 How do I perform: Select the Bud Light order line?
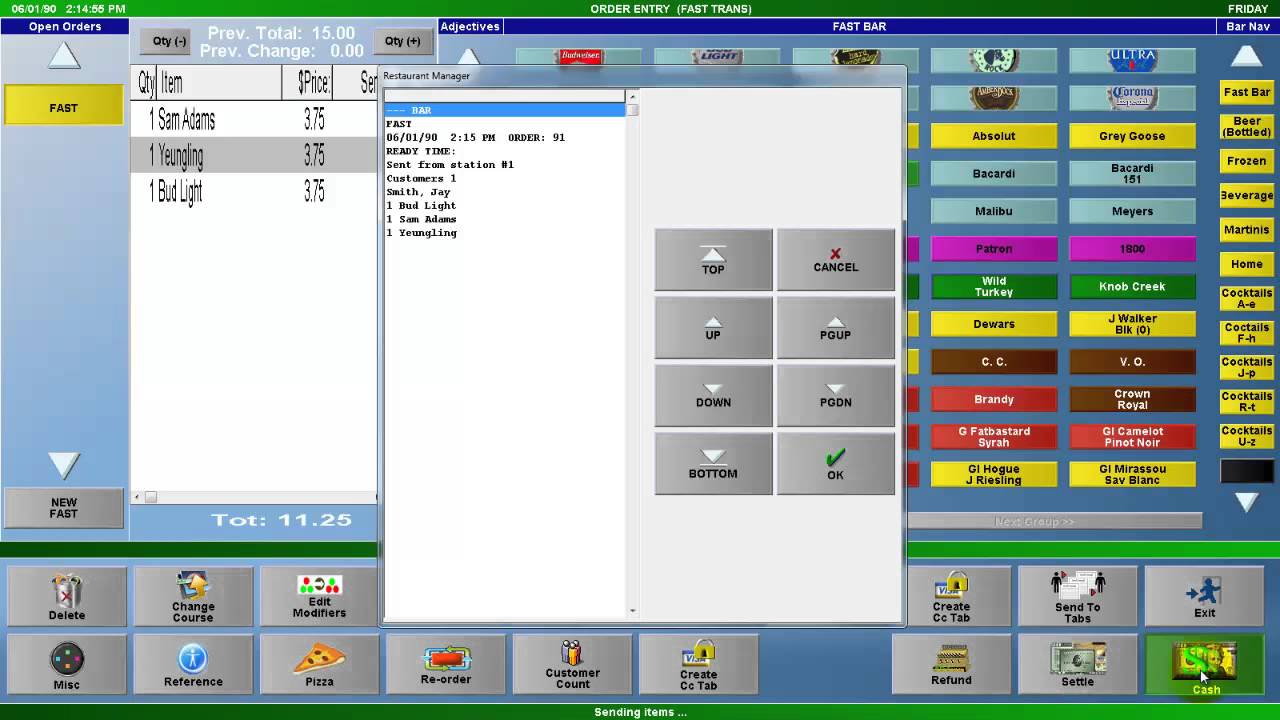point(255,191)
